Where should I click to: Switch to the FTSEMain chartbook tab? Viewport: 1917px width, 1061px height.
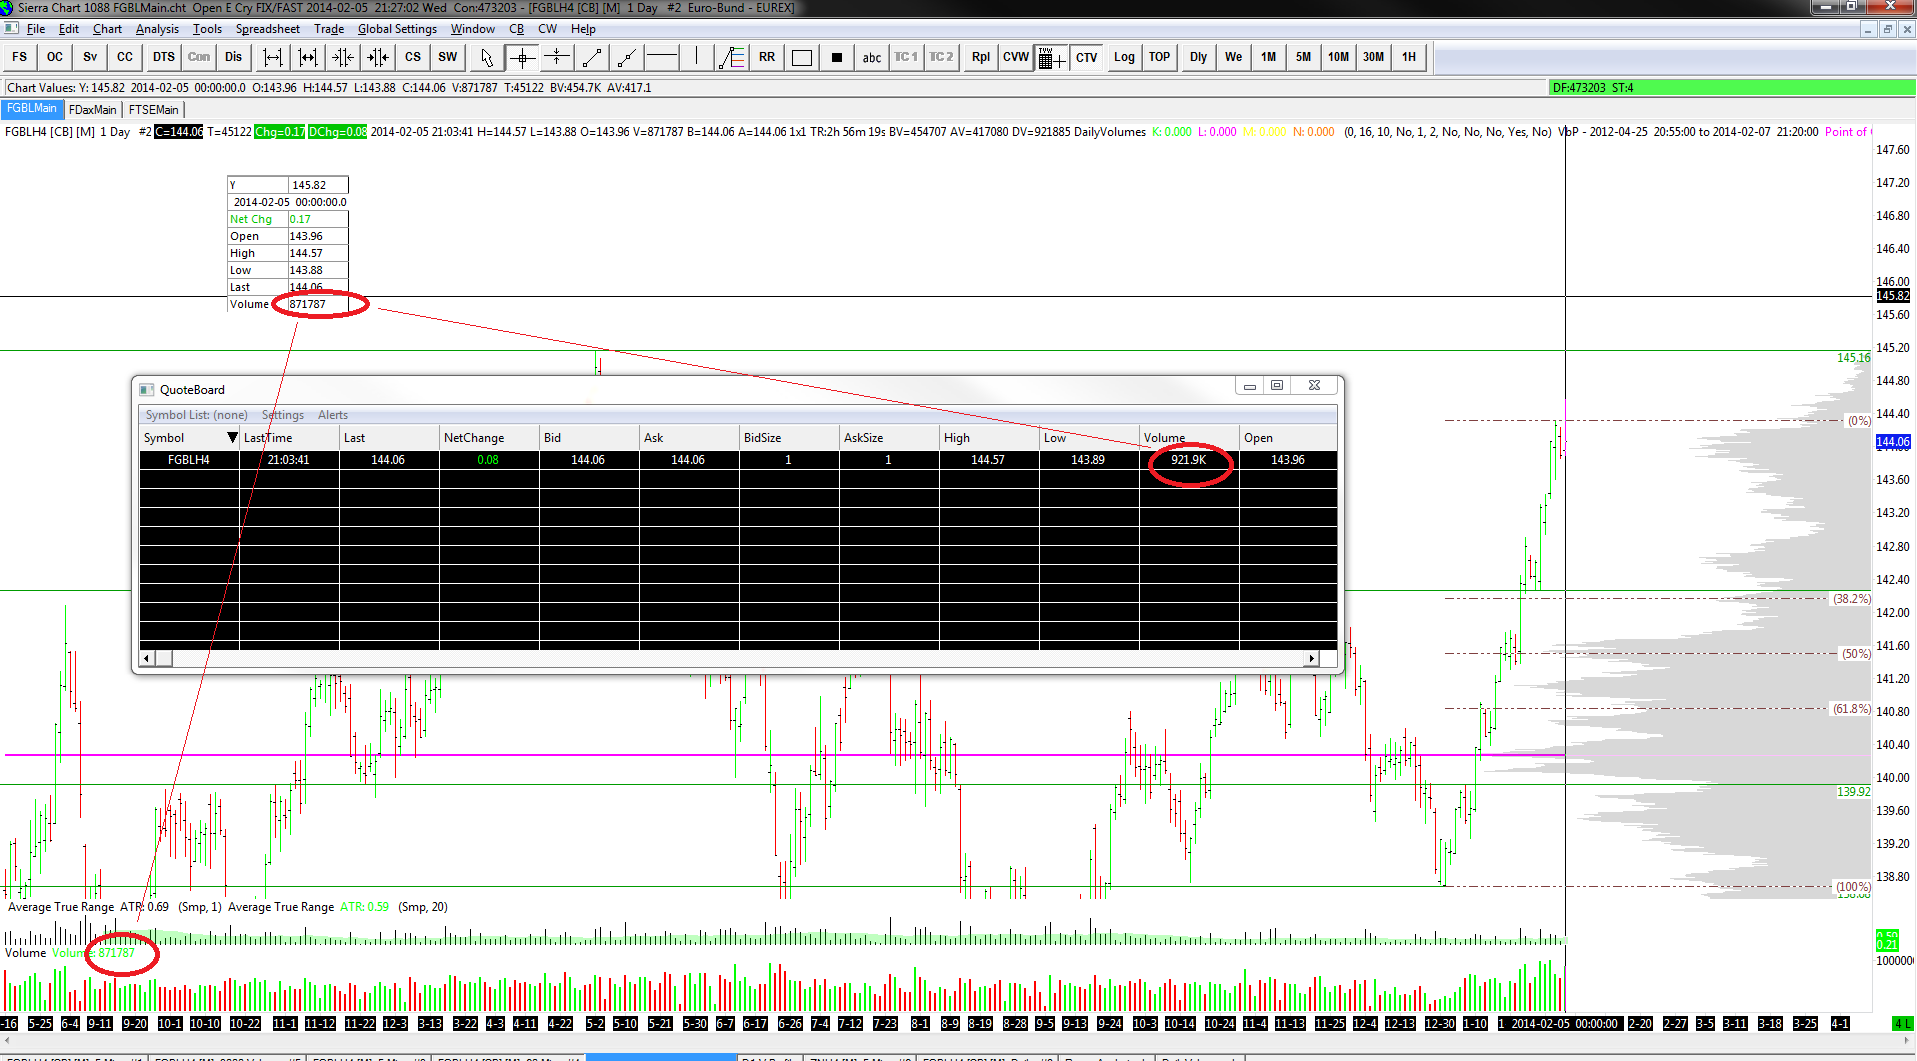pyautogui.click(x=154, y=109)
